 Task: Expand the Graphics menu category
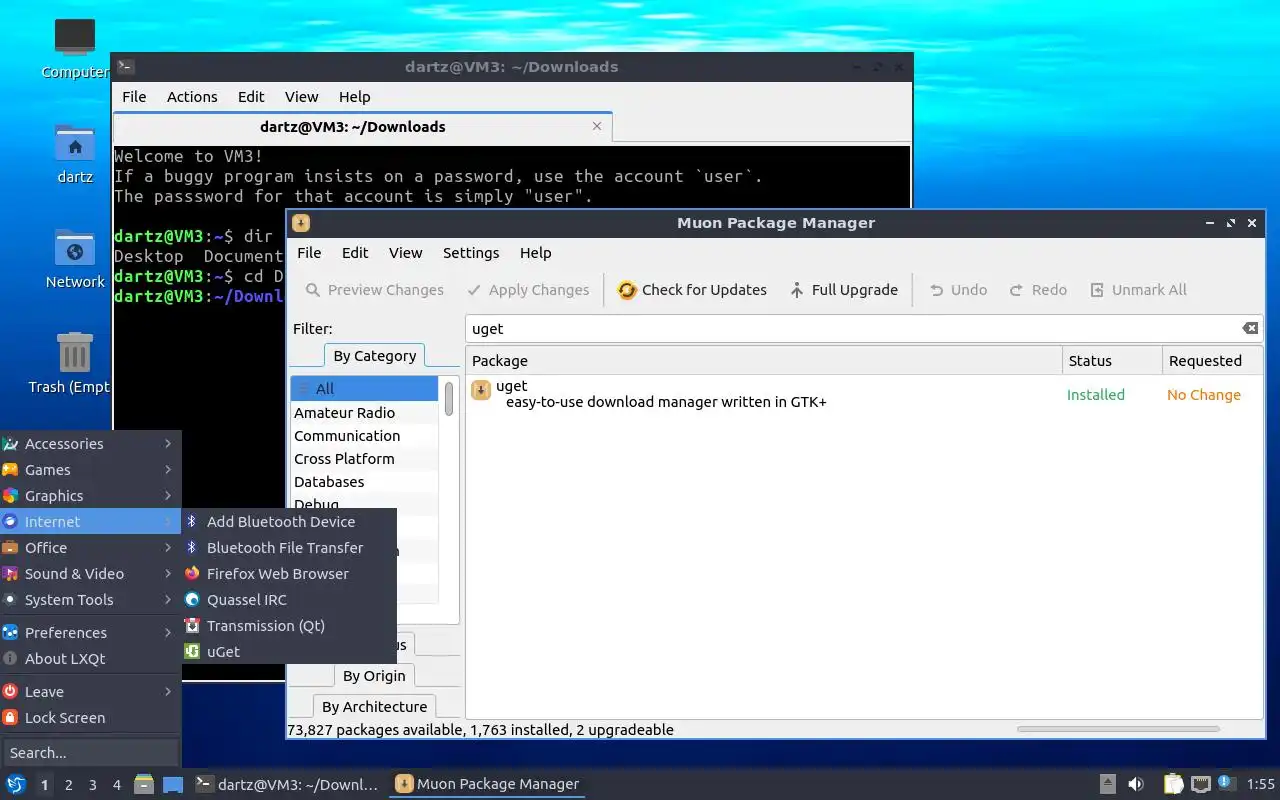(x=90, y=496)
